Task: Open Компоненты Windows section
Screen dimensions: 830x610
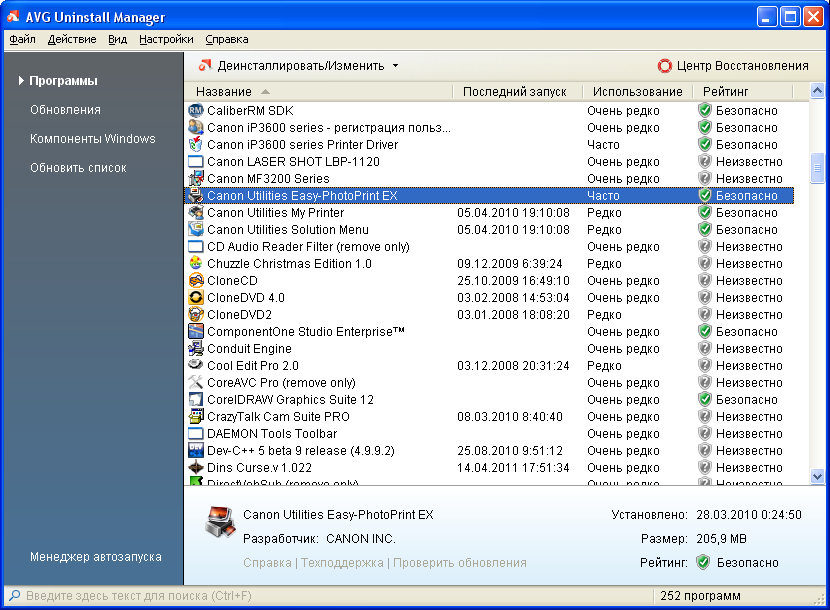Action: (93, 139)
